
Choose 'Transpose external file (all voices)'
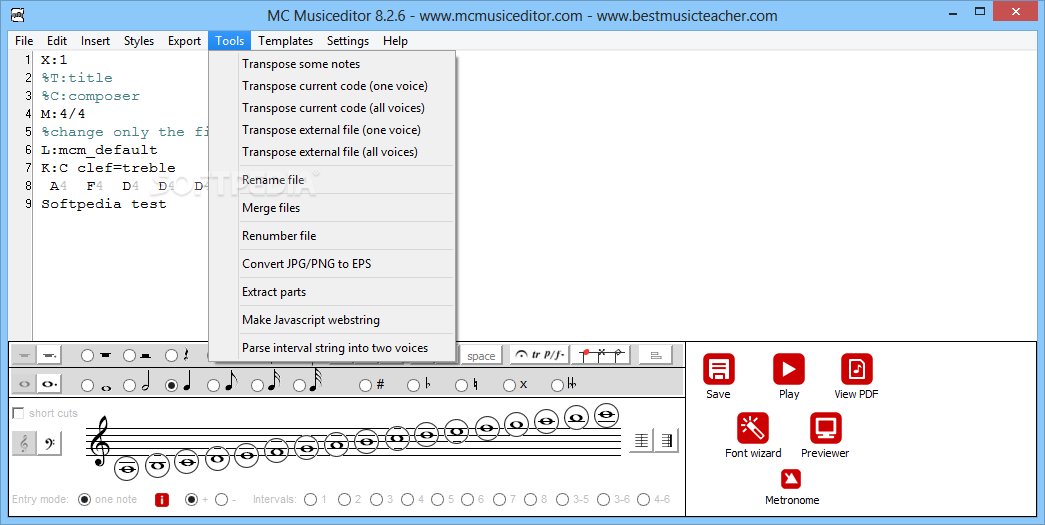(332, 152)
